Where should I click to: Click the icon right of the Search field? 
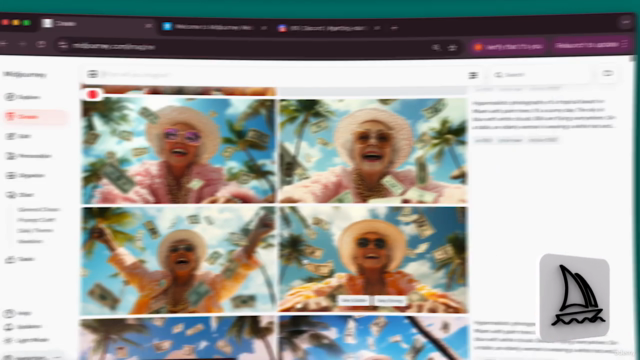608,73
